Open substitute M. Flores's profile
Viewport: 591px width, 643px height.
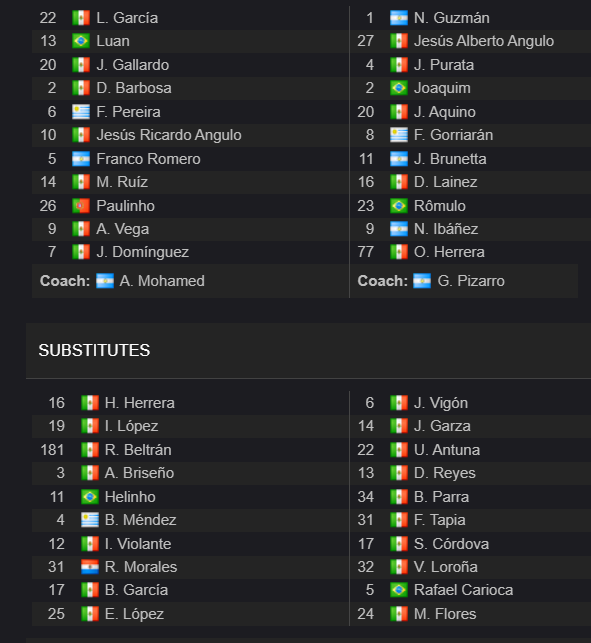point(445,614)
